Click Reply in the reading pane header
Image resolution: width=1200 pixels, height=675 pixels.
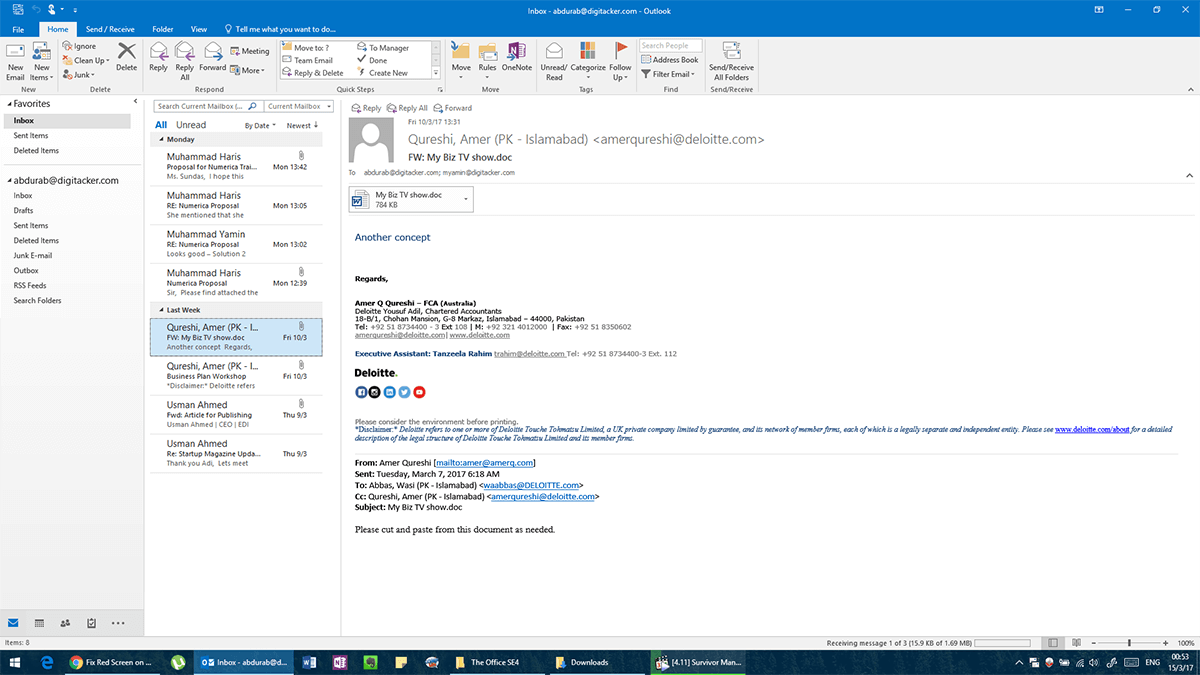tap(366, 108)
